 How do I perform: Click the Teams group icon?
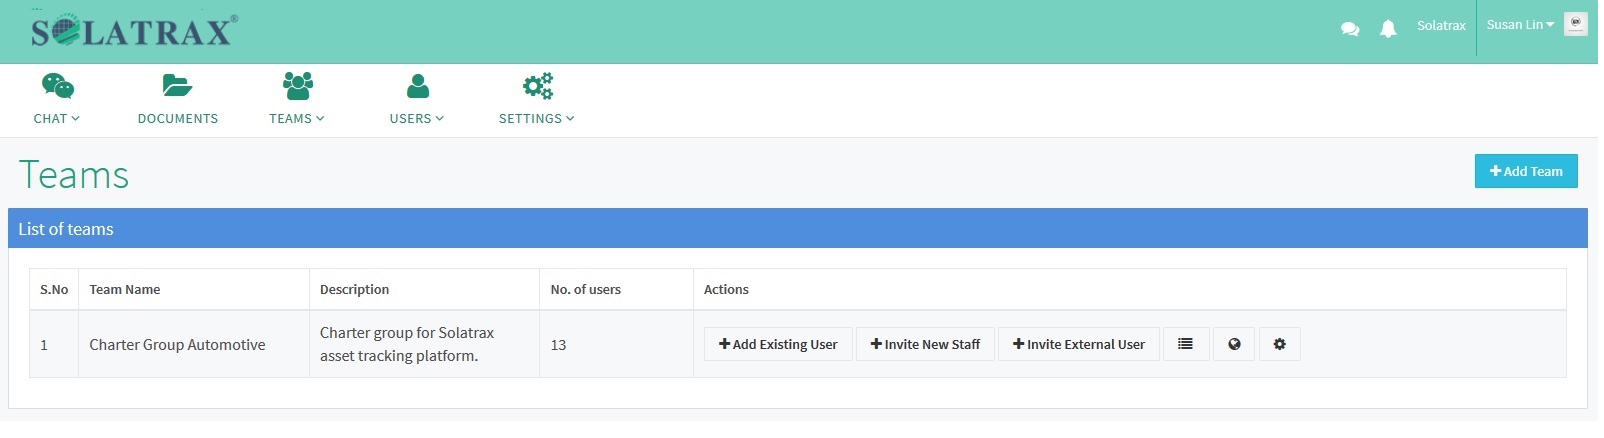coord(299,86)
